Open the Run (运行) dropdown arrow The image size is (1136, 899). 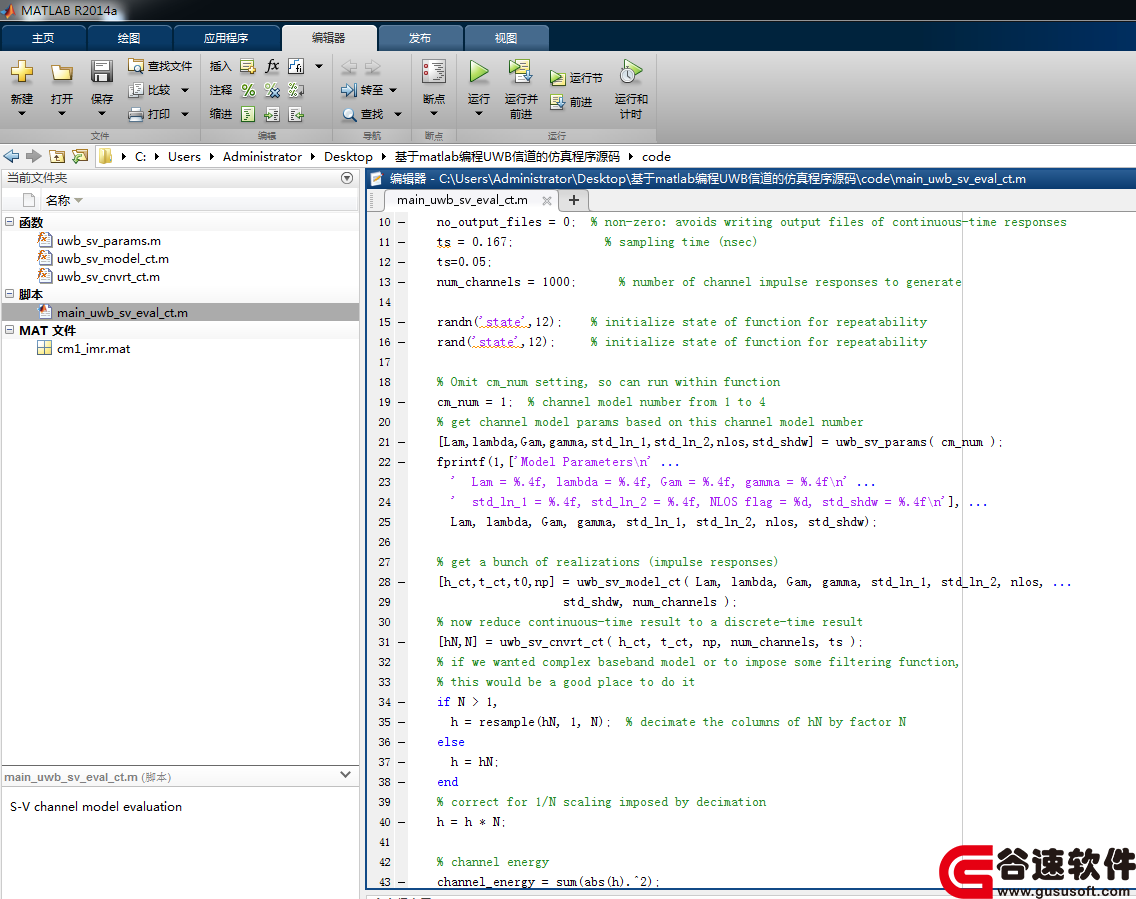478,113
